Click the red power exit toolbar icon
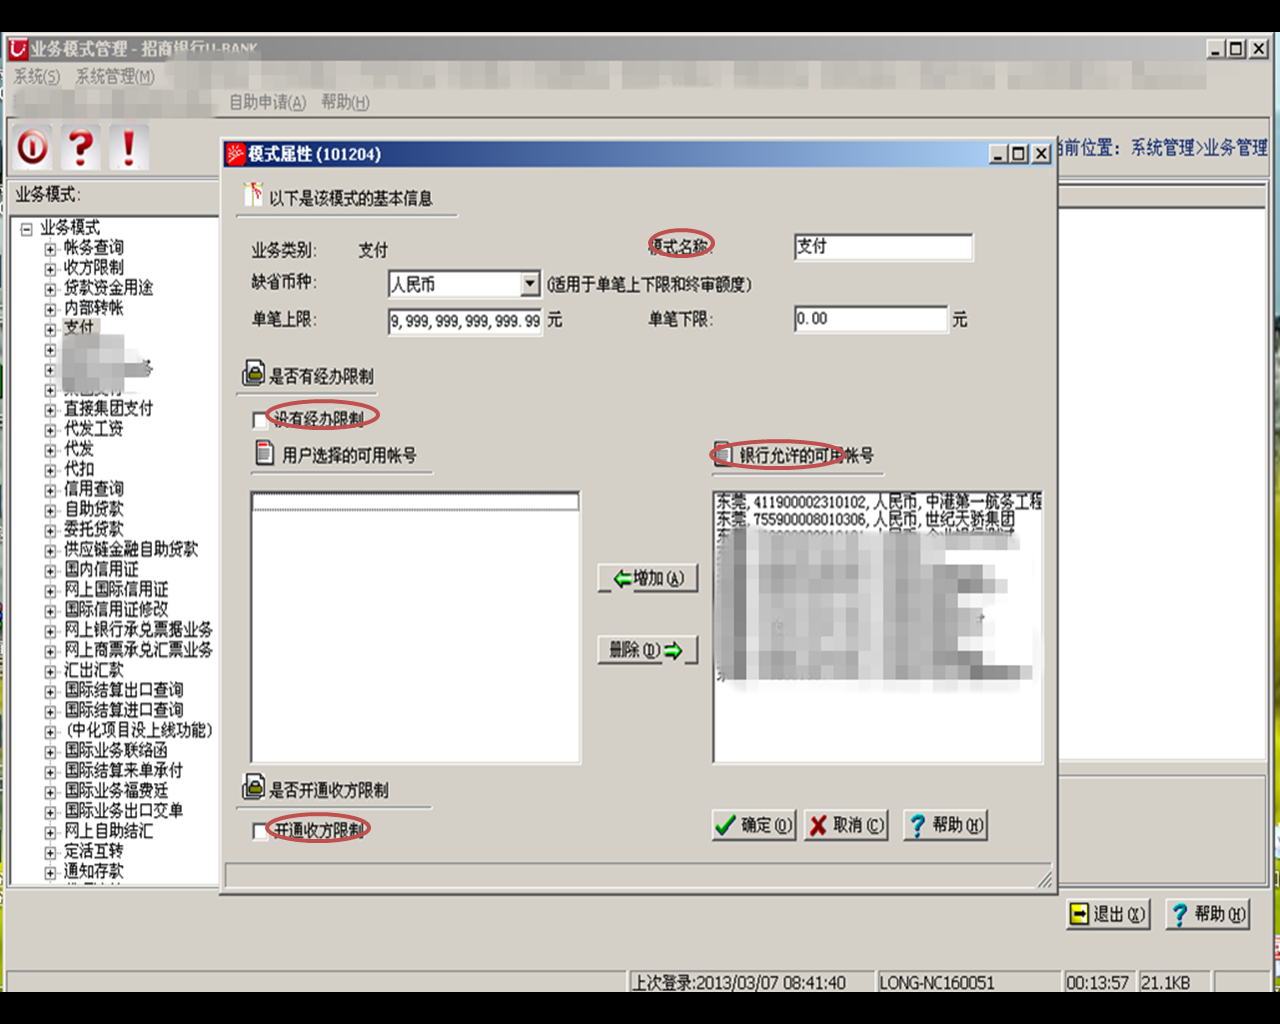The width and height of the screenshot is (1280, 1024). (32, 148)
